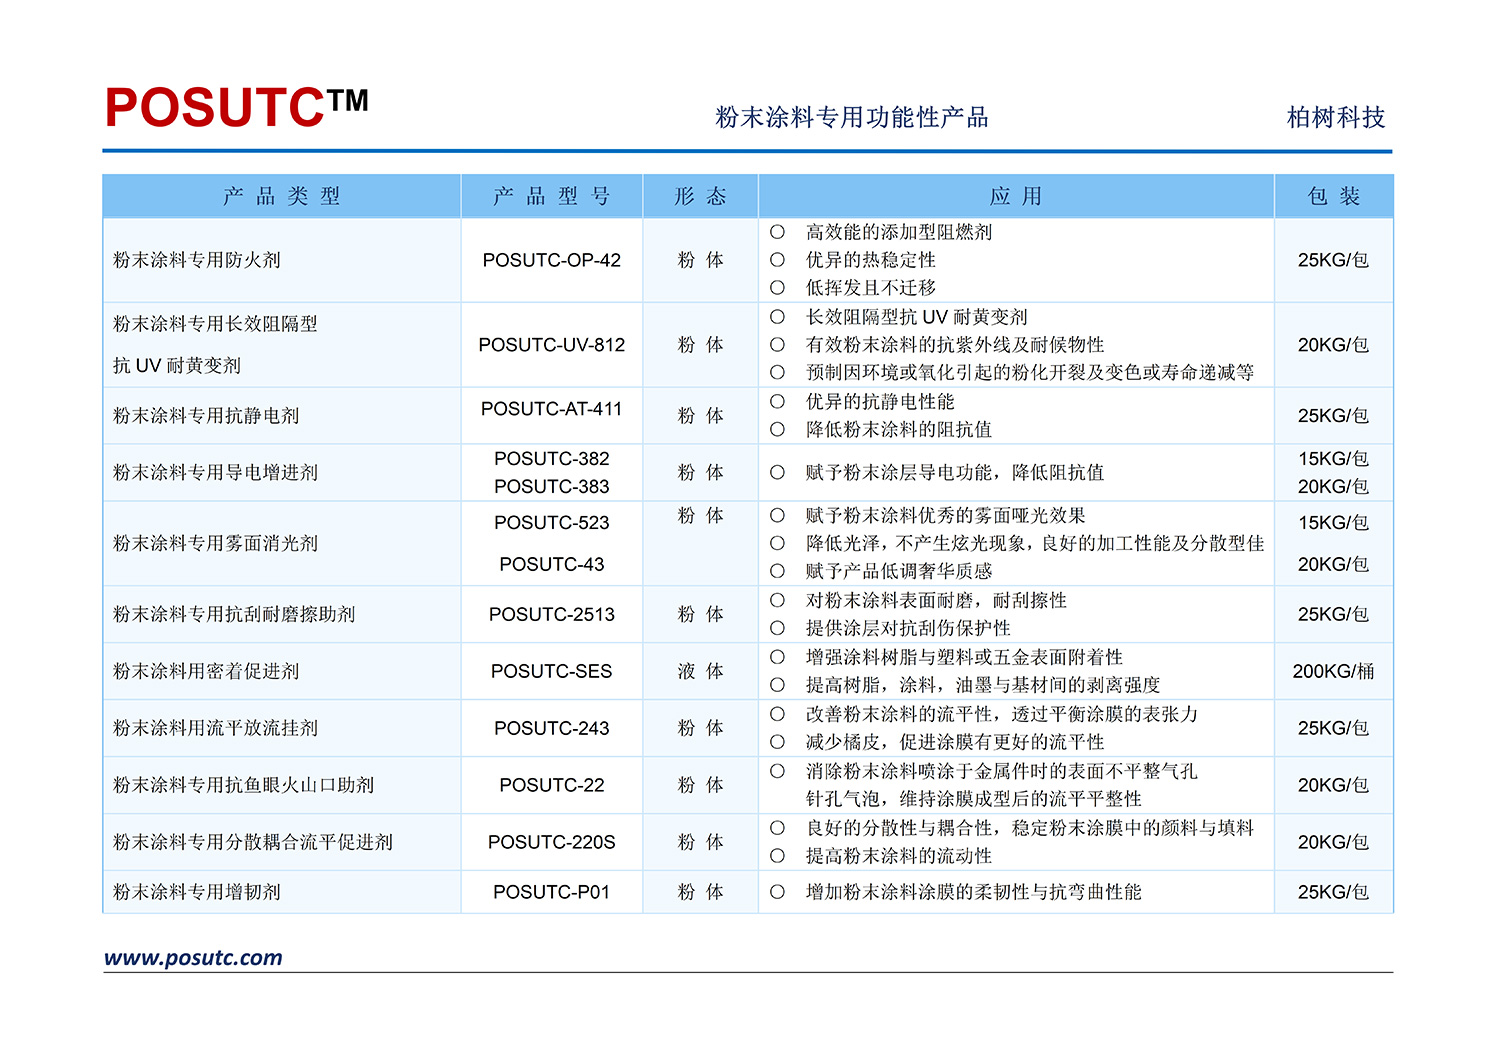The image size is (1500, 1061).
Task: Click the bullet beside 优异的抗静电性能
Action: click(777, 401)
